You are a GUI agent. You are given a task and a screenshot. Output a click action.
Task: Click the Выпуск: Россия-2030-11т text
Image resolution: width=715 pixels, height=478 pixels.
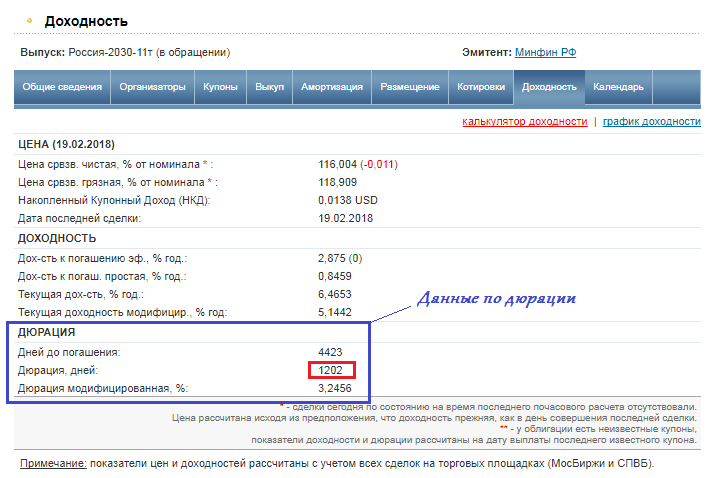pos(125,52)
